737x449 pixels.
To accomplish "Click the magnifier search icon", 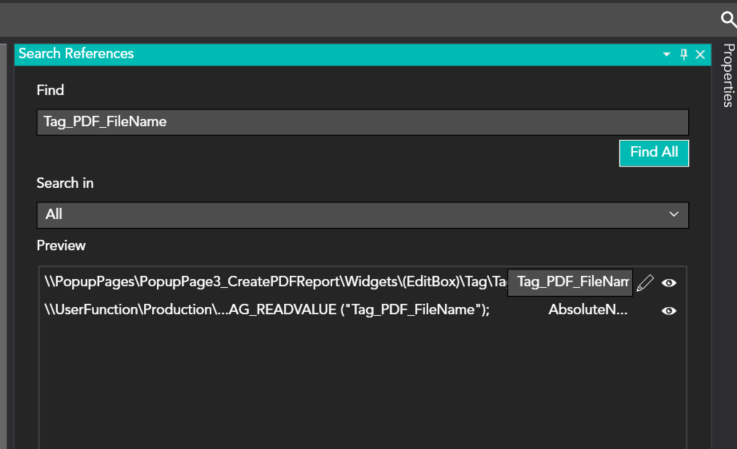I will point(727,19).
